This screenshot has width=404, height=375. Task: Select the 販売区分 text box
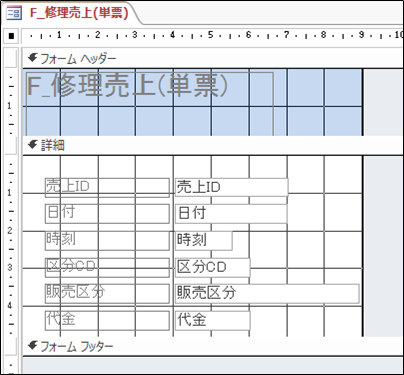[x=267, y=294]
